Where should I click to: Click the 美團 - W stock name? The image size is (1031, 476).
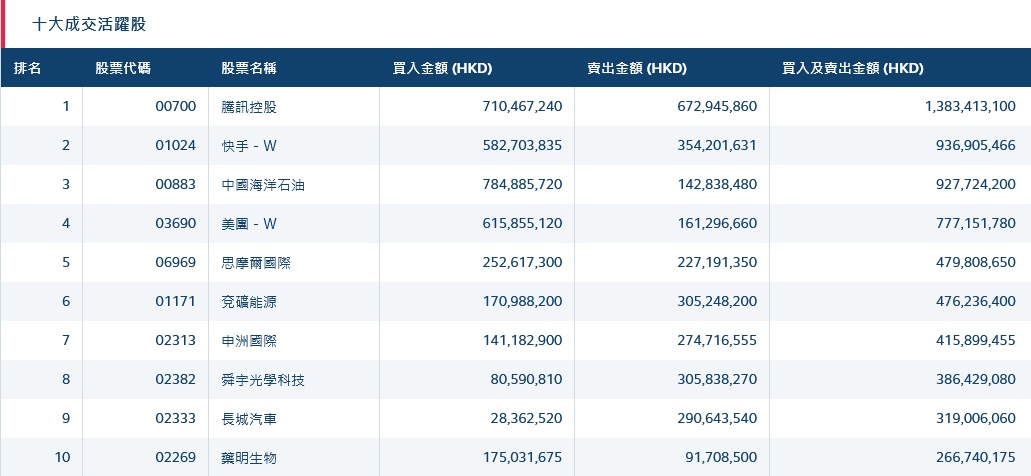[x=250, y=224]
